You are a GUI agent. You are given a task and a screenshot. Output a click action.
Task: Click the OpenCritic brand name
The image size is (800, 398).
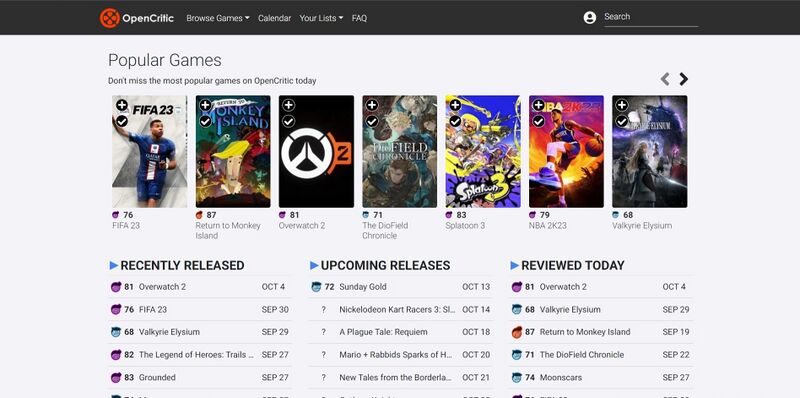click(148, 18)
